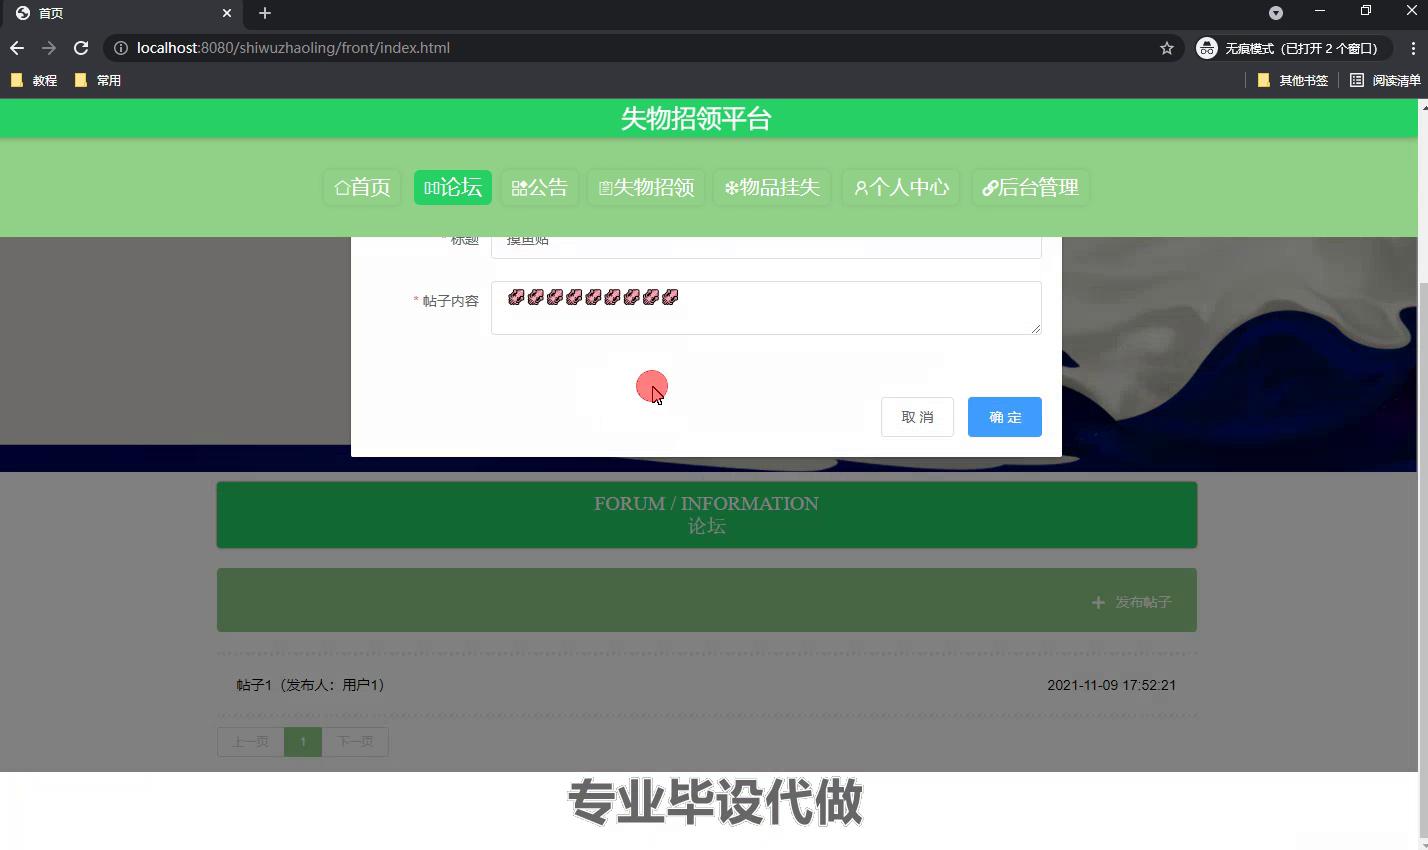This screenshot has width=1428, height=850.
Task: Open the 阅读清单 reading list
Action: pos(1385,80)
